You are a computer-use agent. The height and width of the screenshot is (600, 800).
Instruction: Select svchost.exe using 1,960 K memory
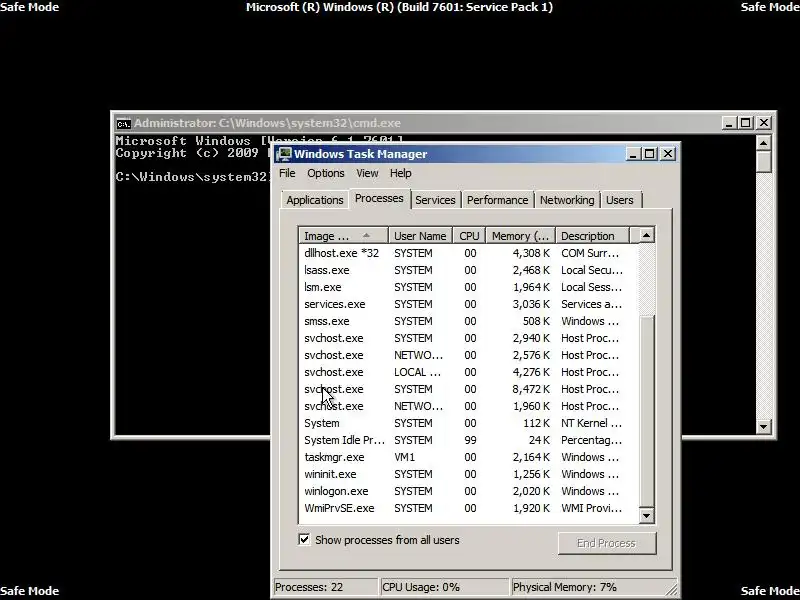(x=468, y=406)
